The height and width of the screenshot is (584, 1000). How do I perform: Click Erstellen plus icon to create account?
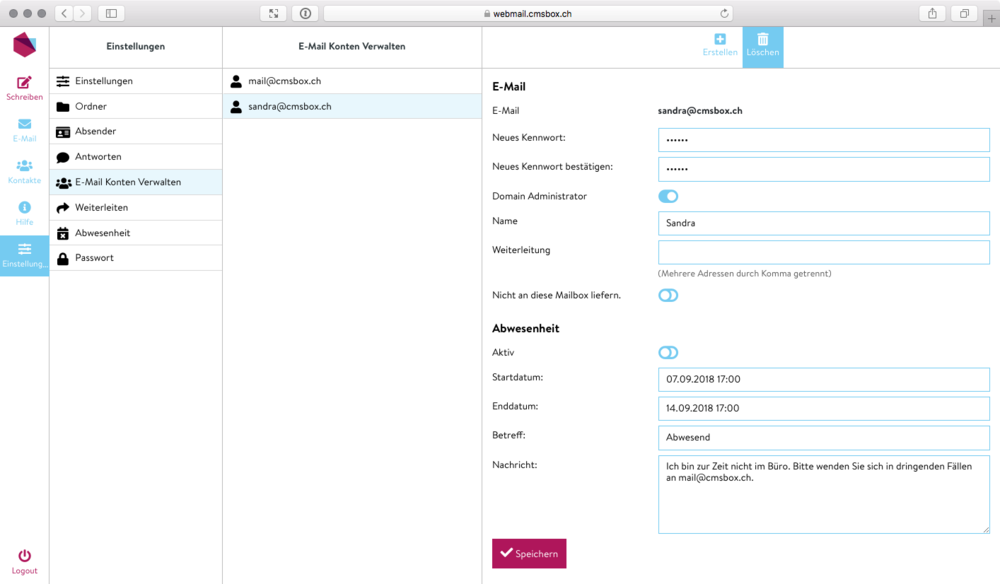coord(720,40)
